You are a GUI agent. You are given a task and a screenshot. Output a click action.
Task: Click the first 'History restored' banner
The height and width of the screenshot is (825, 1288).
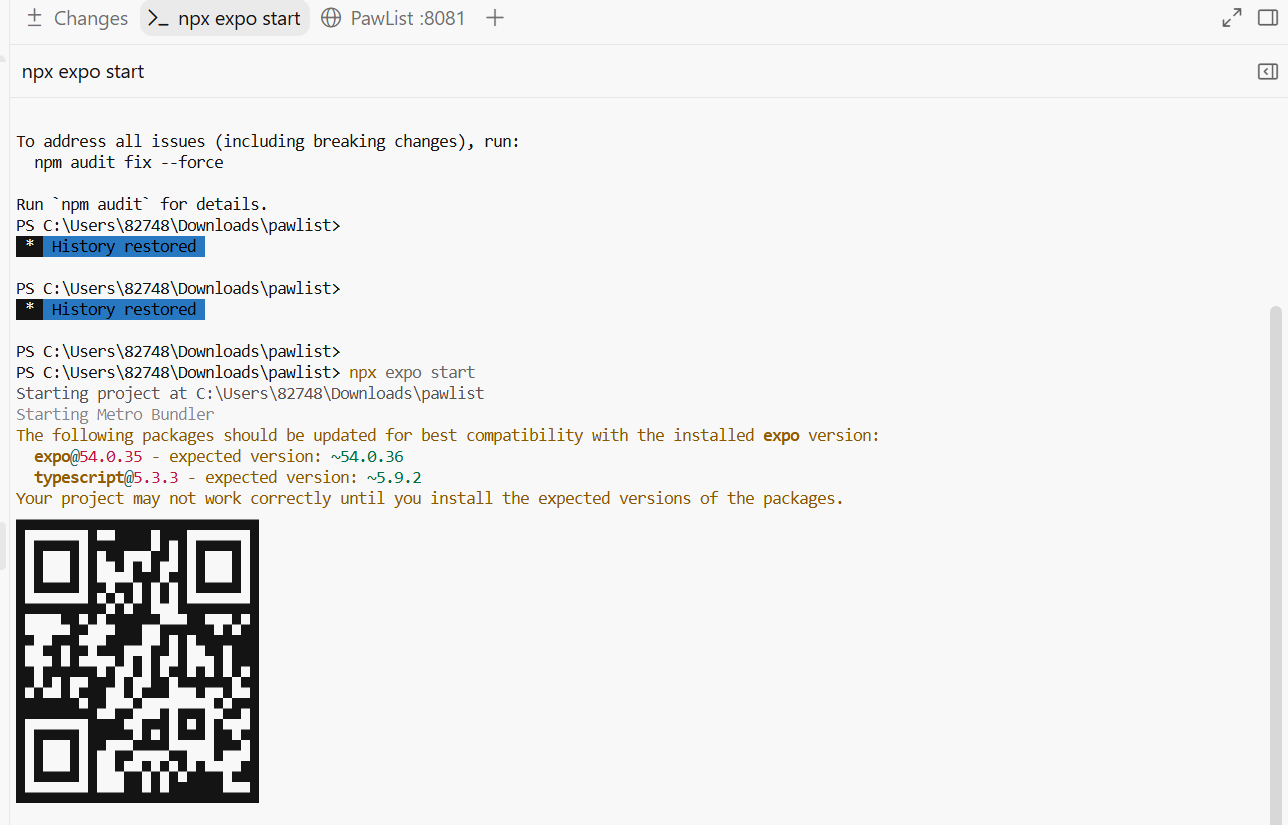110,246
